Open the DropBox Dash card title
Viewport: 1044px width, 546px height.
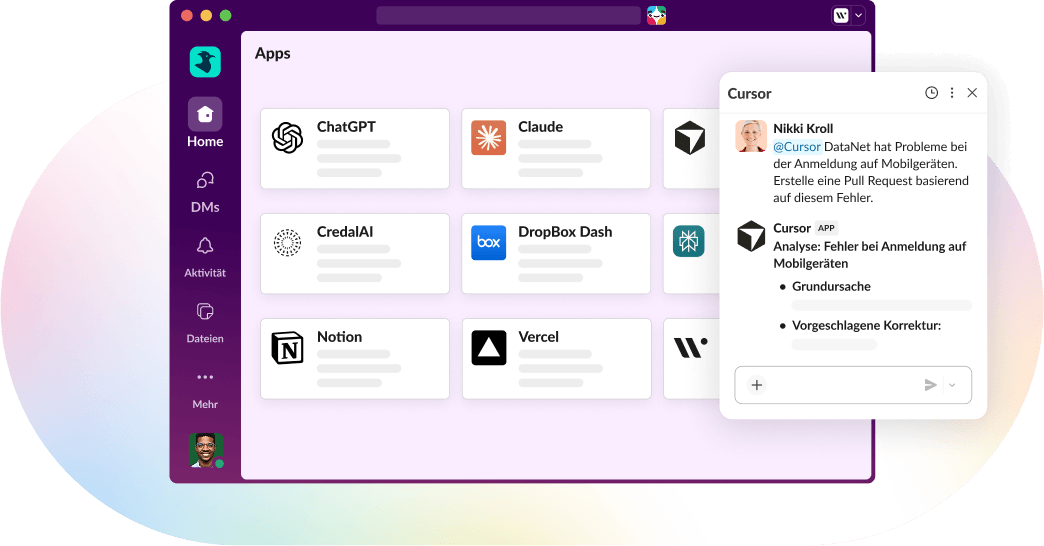pos(565,232)
